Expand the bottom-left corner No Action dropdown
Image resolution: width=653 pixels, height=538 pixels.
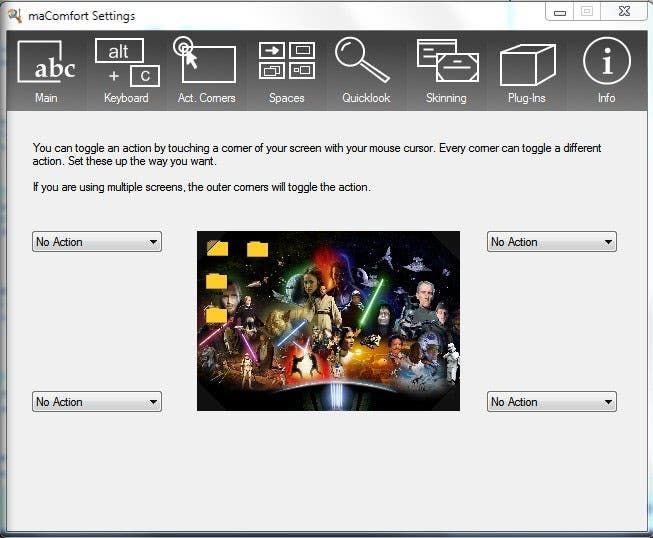(97, 402)
